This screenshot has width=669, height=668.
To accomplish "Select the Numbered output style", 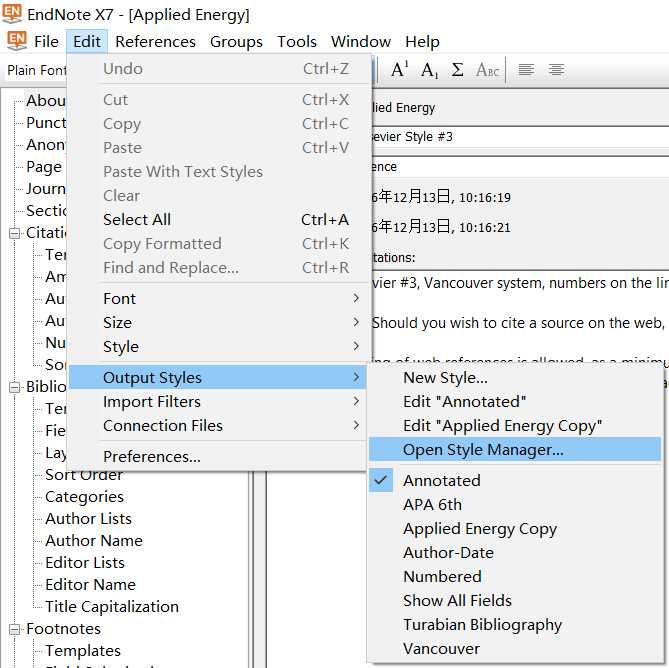I will (515, 576).
